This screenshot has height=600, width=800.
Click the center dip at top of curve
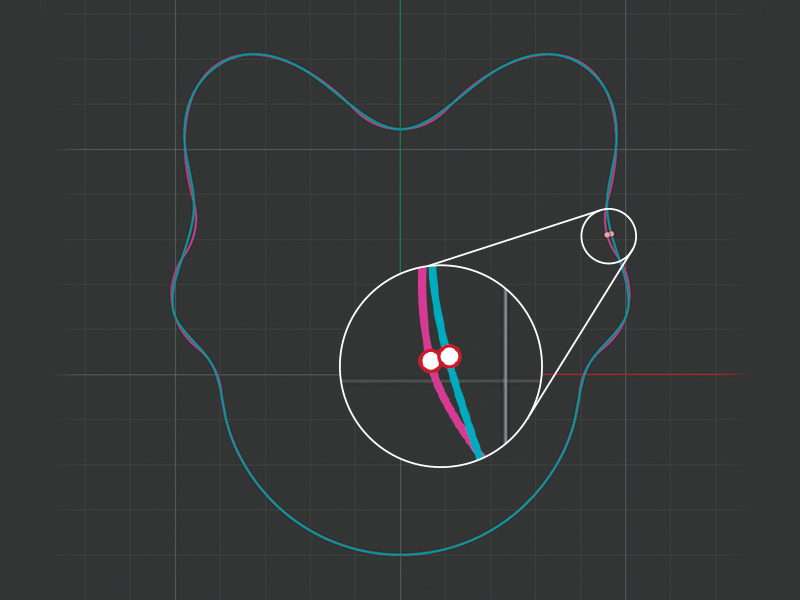[400, 129]
